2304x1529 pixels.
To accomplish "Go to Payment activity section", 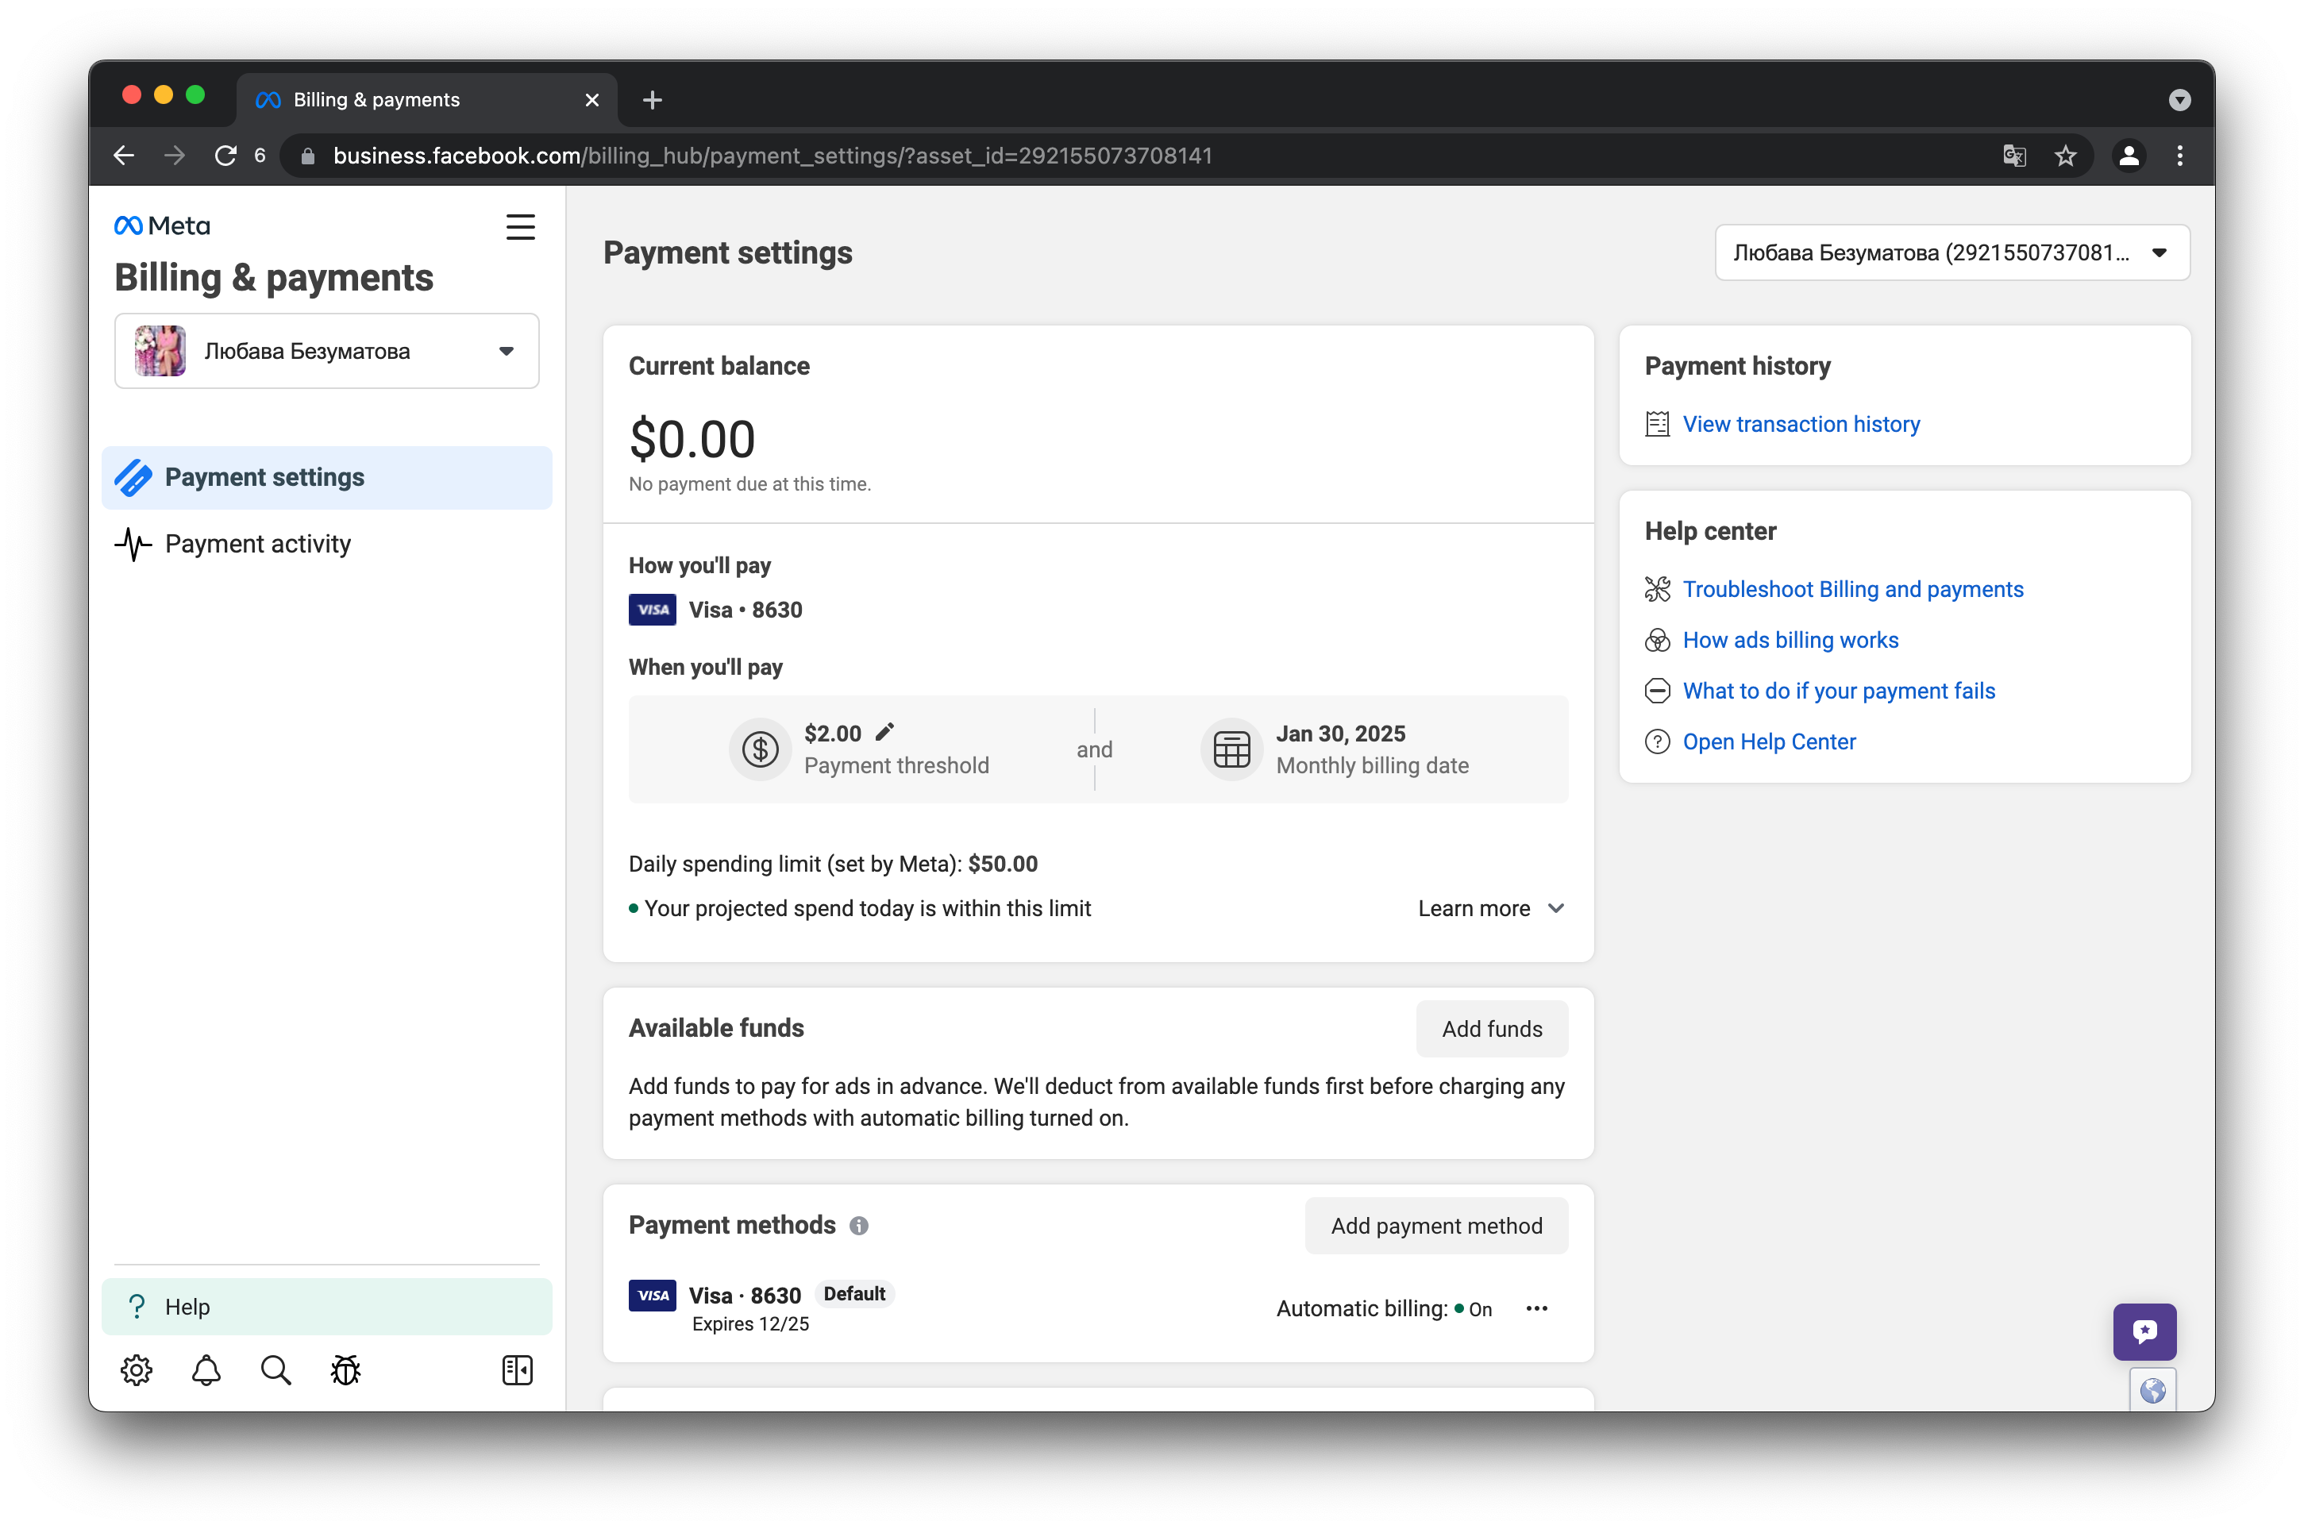I will point(258,544).
